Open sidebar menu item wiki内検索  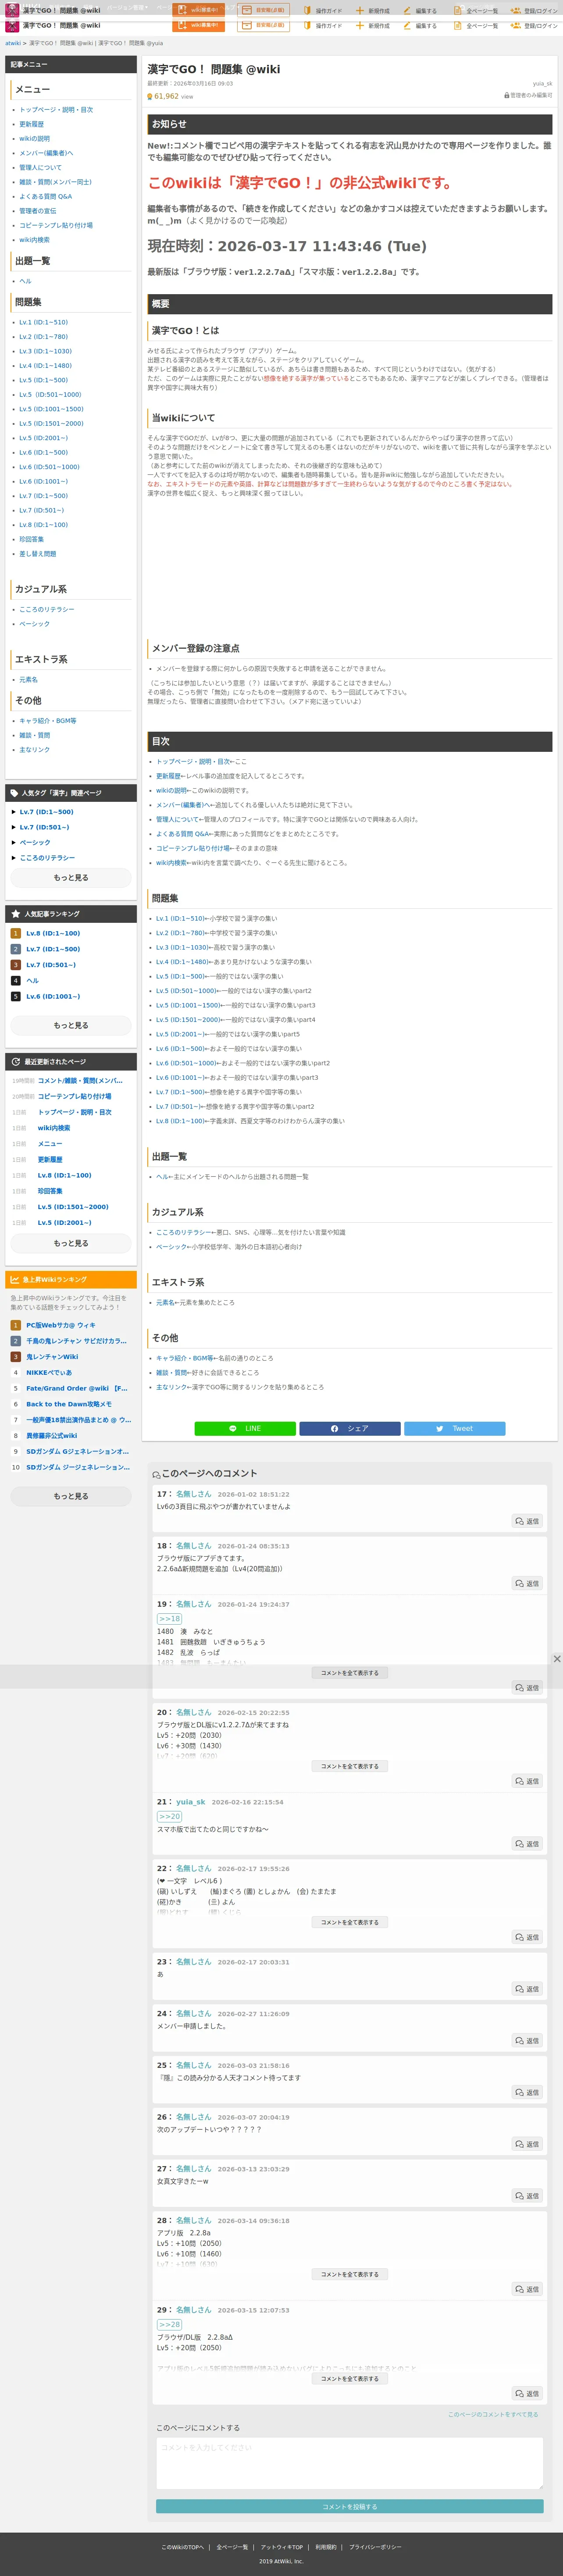(34, 240)
